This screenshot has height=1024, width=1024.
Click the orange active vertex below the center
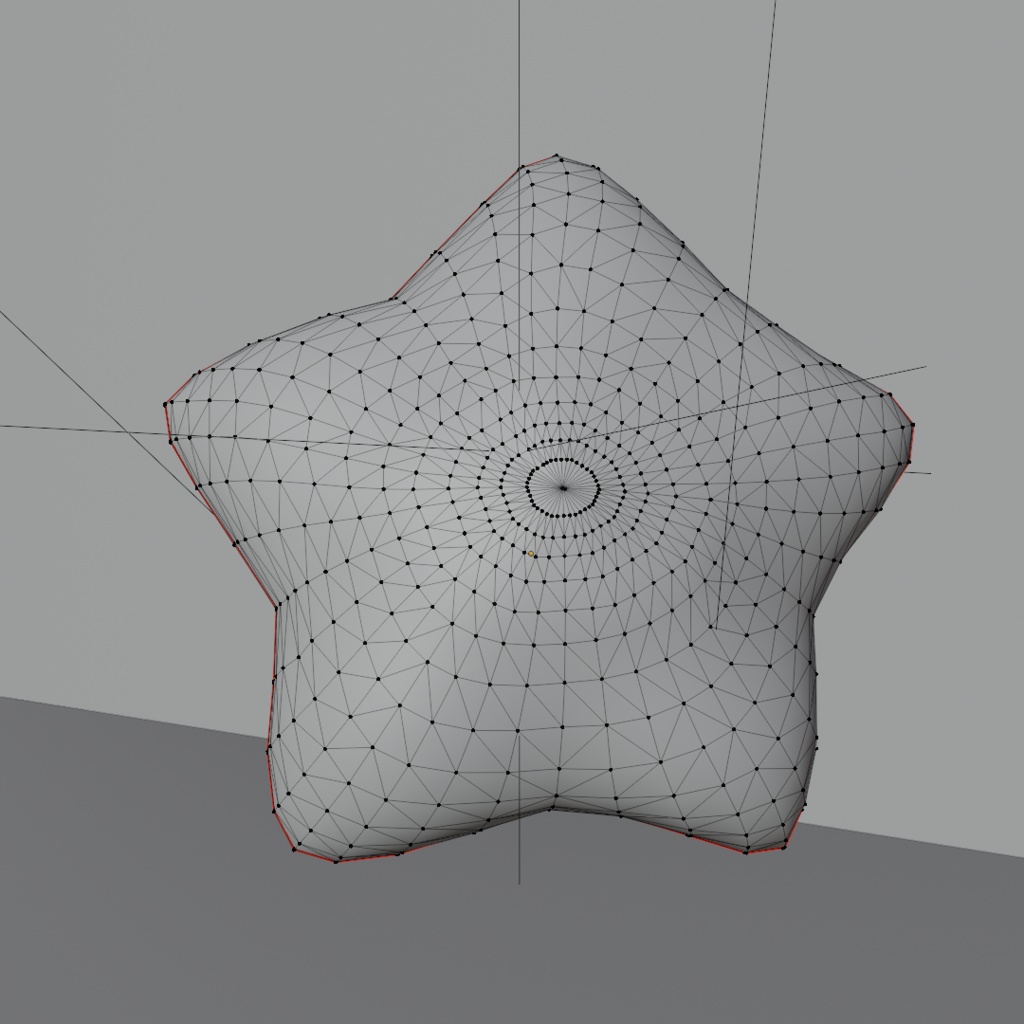(x=531, y=554)
